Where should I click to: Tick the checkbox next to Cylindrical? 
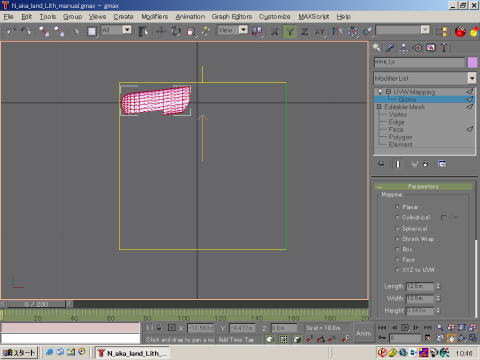pos(444,217)
